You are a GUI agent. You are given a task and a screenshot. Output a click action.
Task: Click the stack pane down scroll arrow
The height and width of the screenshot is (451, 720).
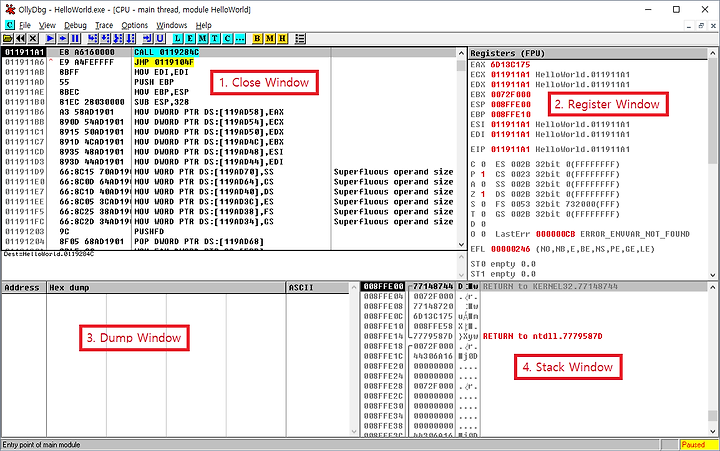tap(713, 431)
